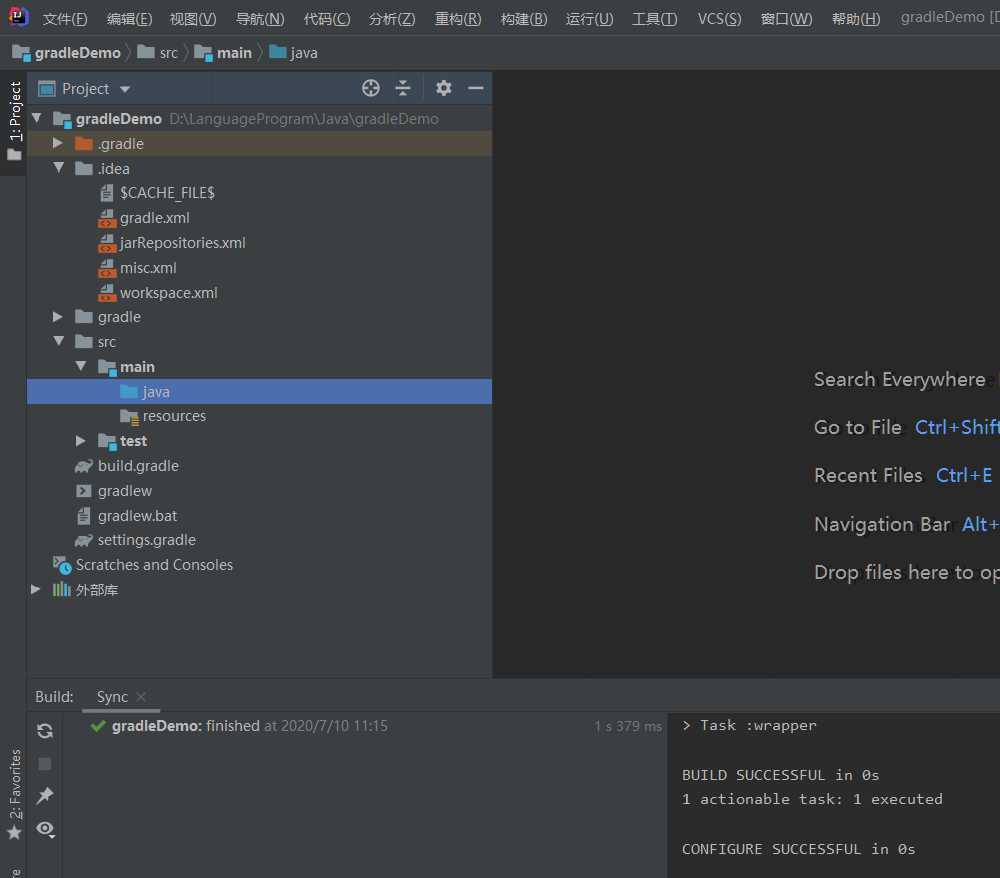Click the 'Search Everywhere' hint text
The height and width of the screenshot is (878, 1000).
point(899,380)
